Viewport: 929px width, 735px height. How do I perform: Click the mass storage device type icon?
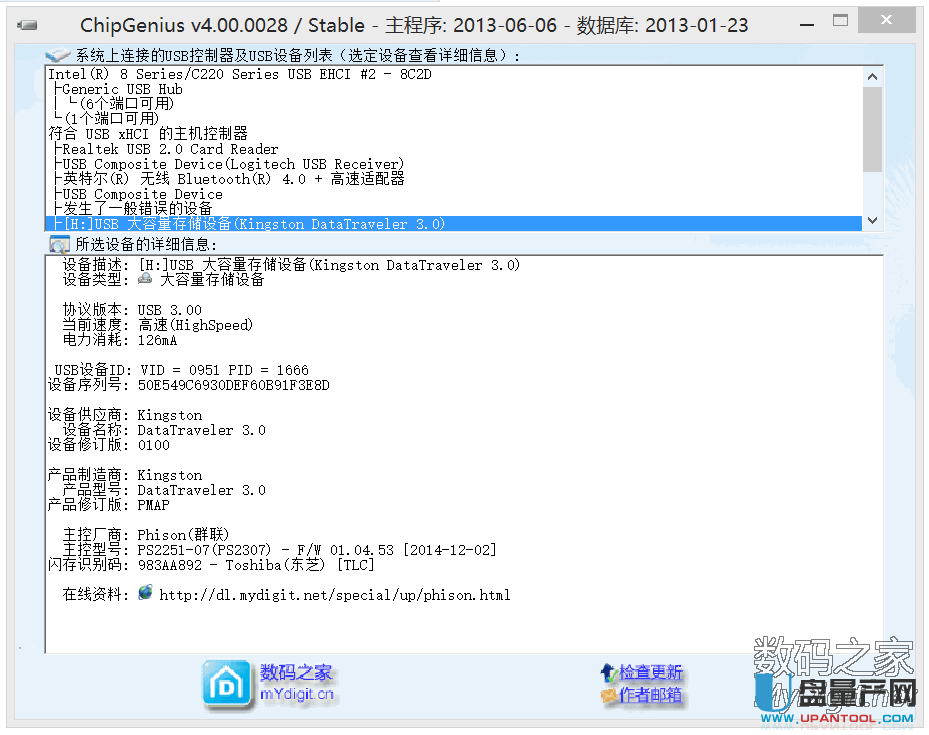pyautogui.click(x=145, y=280)
